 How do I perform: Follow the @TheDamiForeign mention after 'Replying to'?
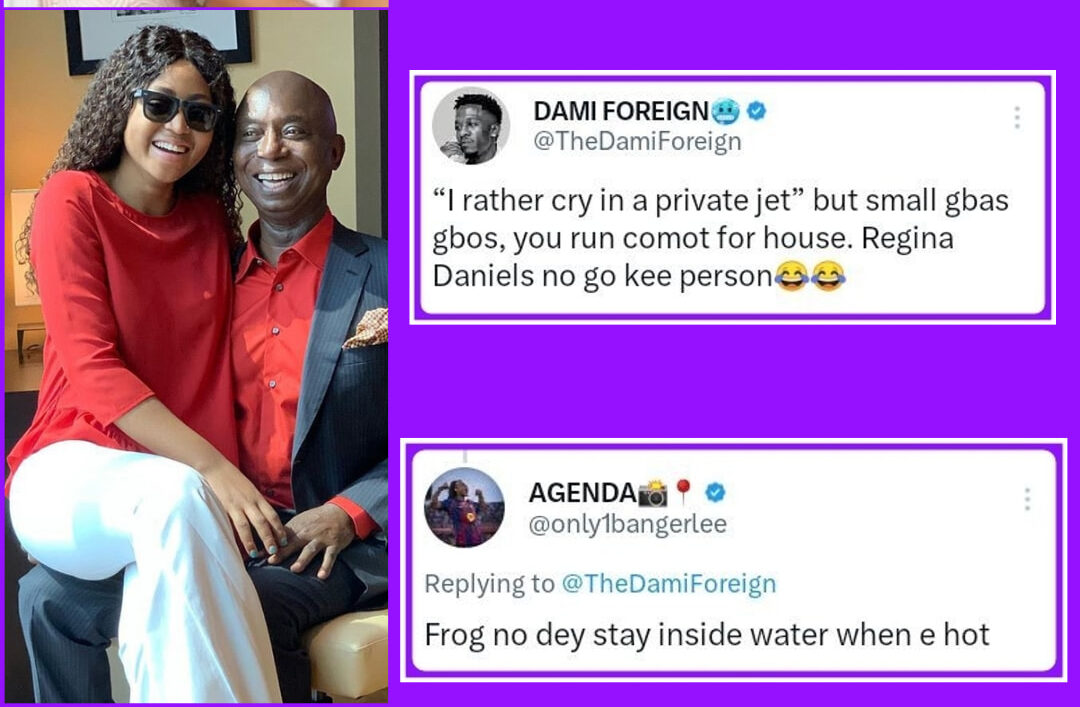point(669,584)
